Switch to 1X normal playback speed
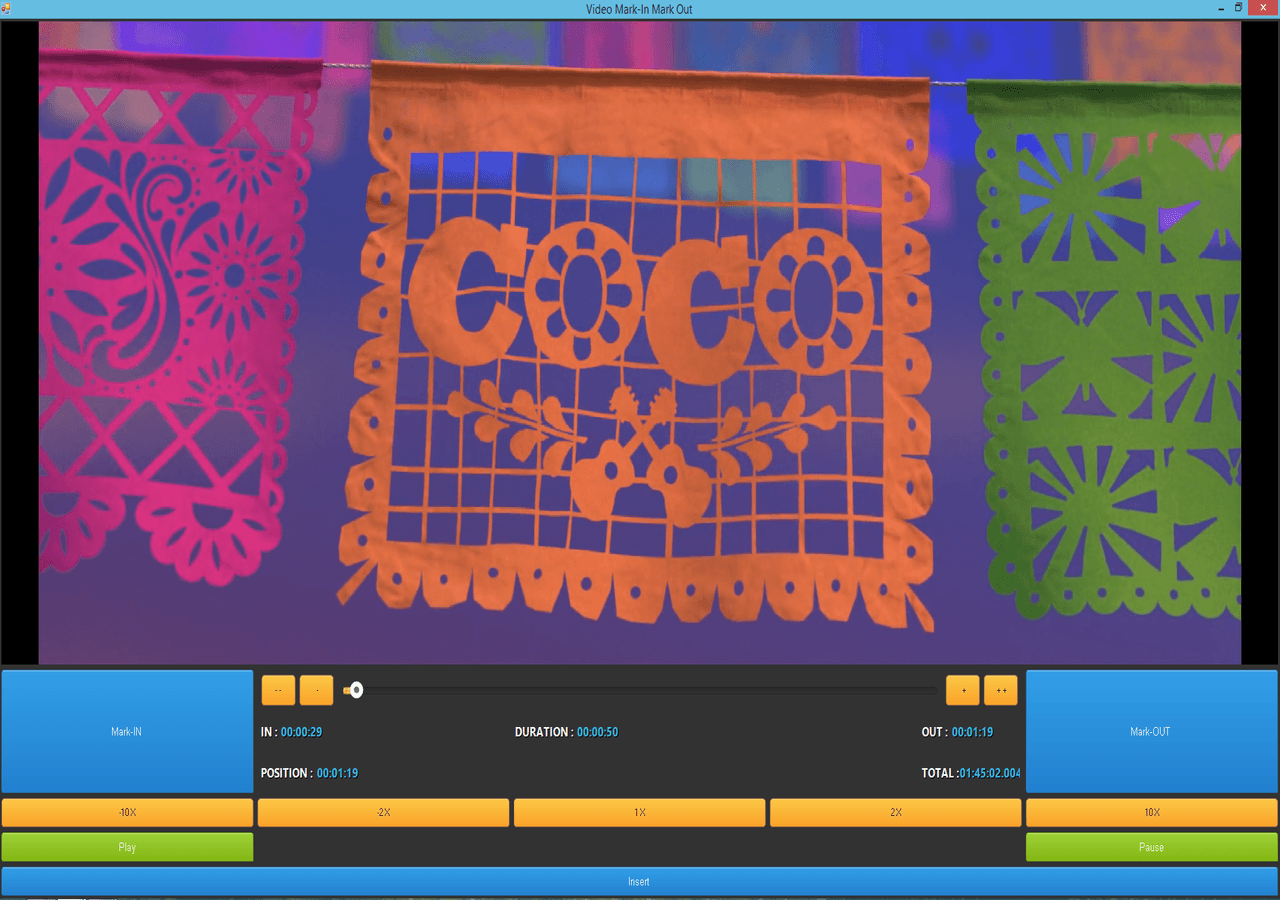1280x900 pixels. 639,813
